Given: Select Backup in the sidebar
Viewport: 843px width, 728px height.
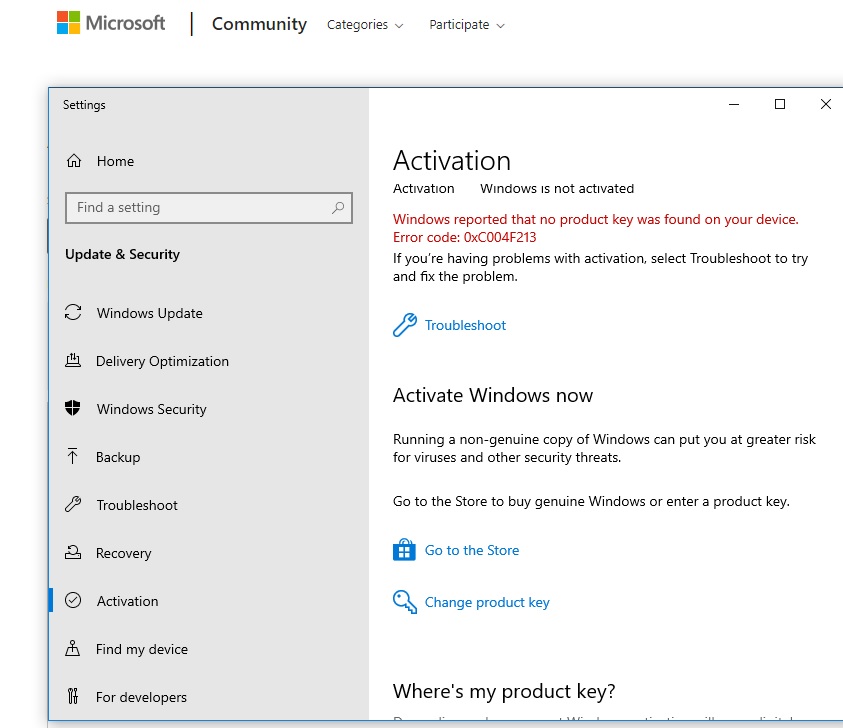Looking at the screenshot, I should click(x=118, y=457).
